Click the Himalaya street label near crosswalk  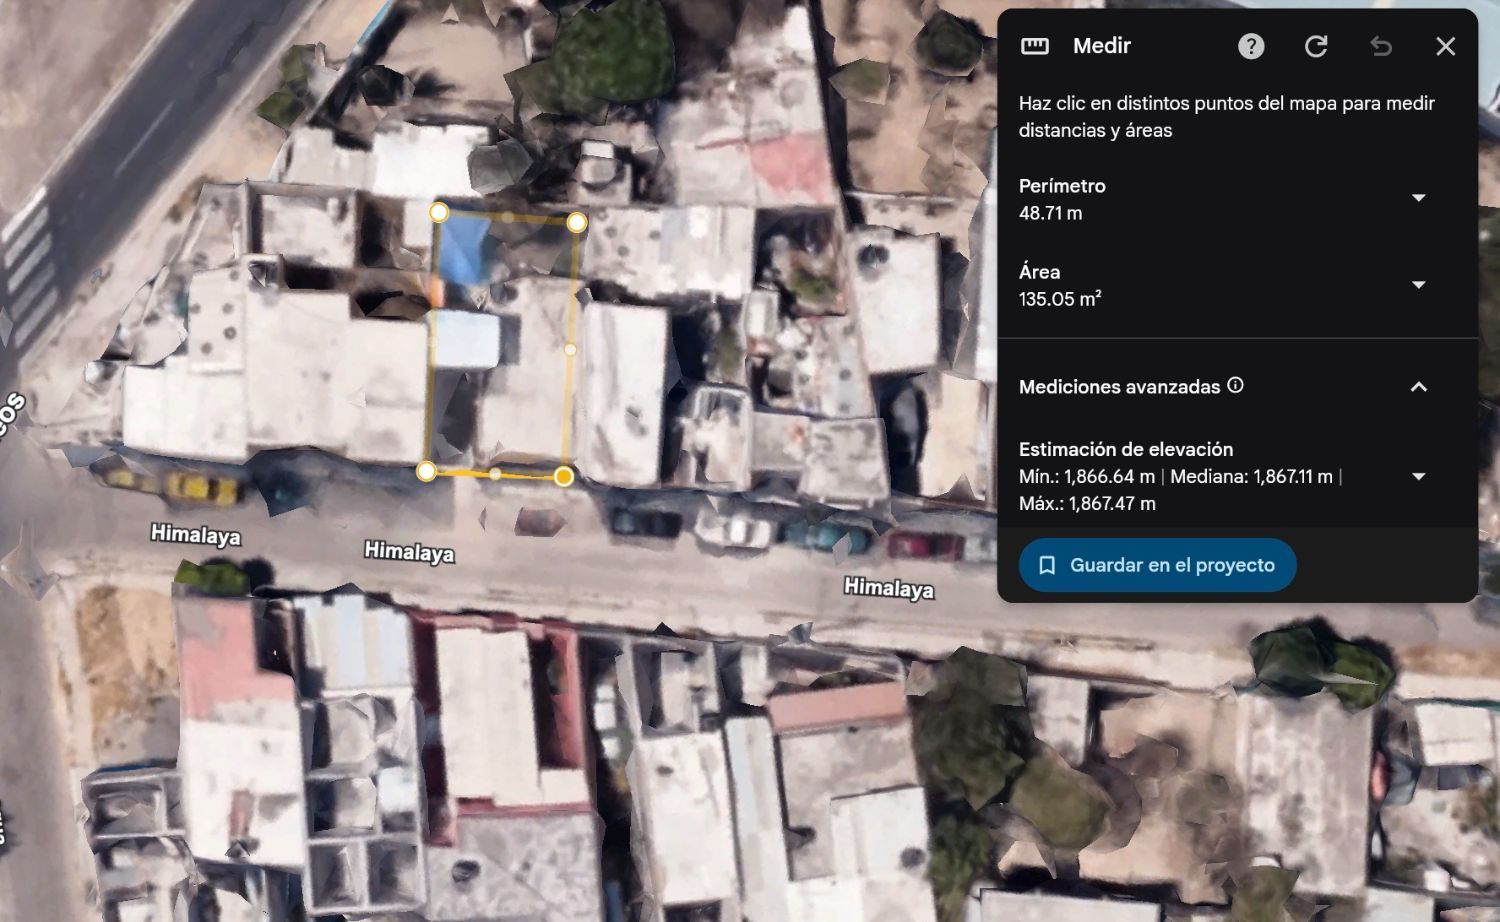tap(196, 535)
